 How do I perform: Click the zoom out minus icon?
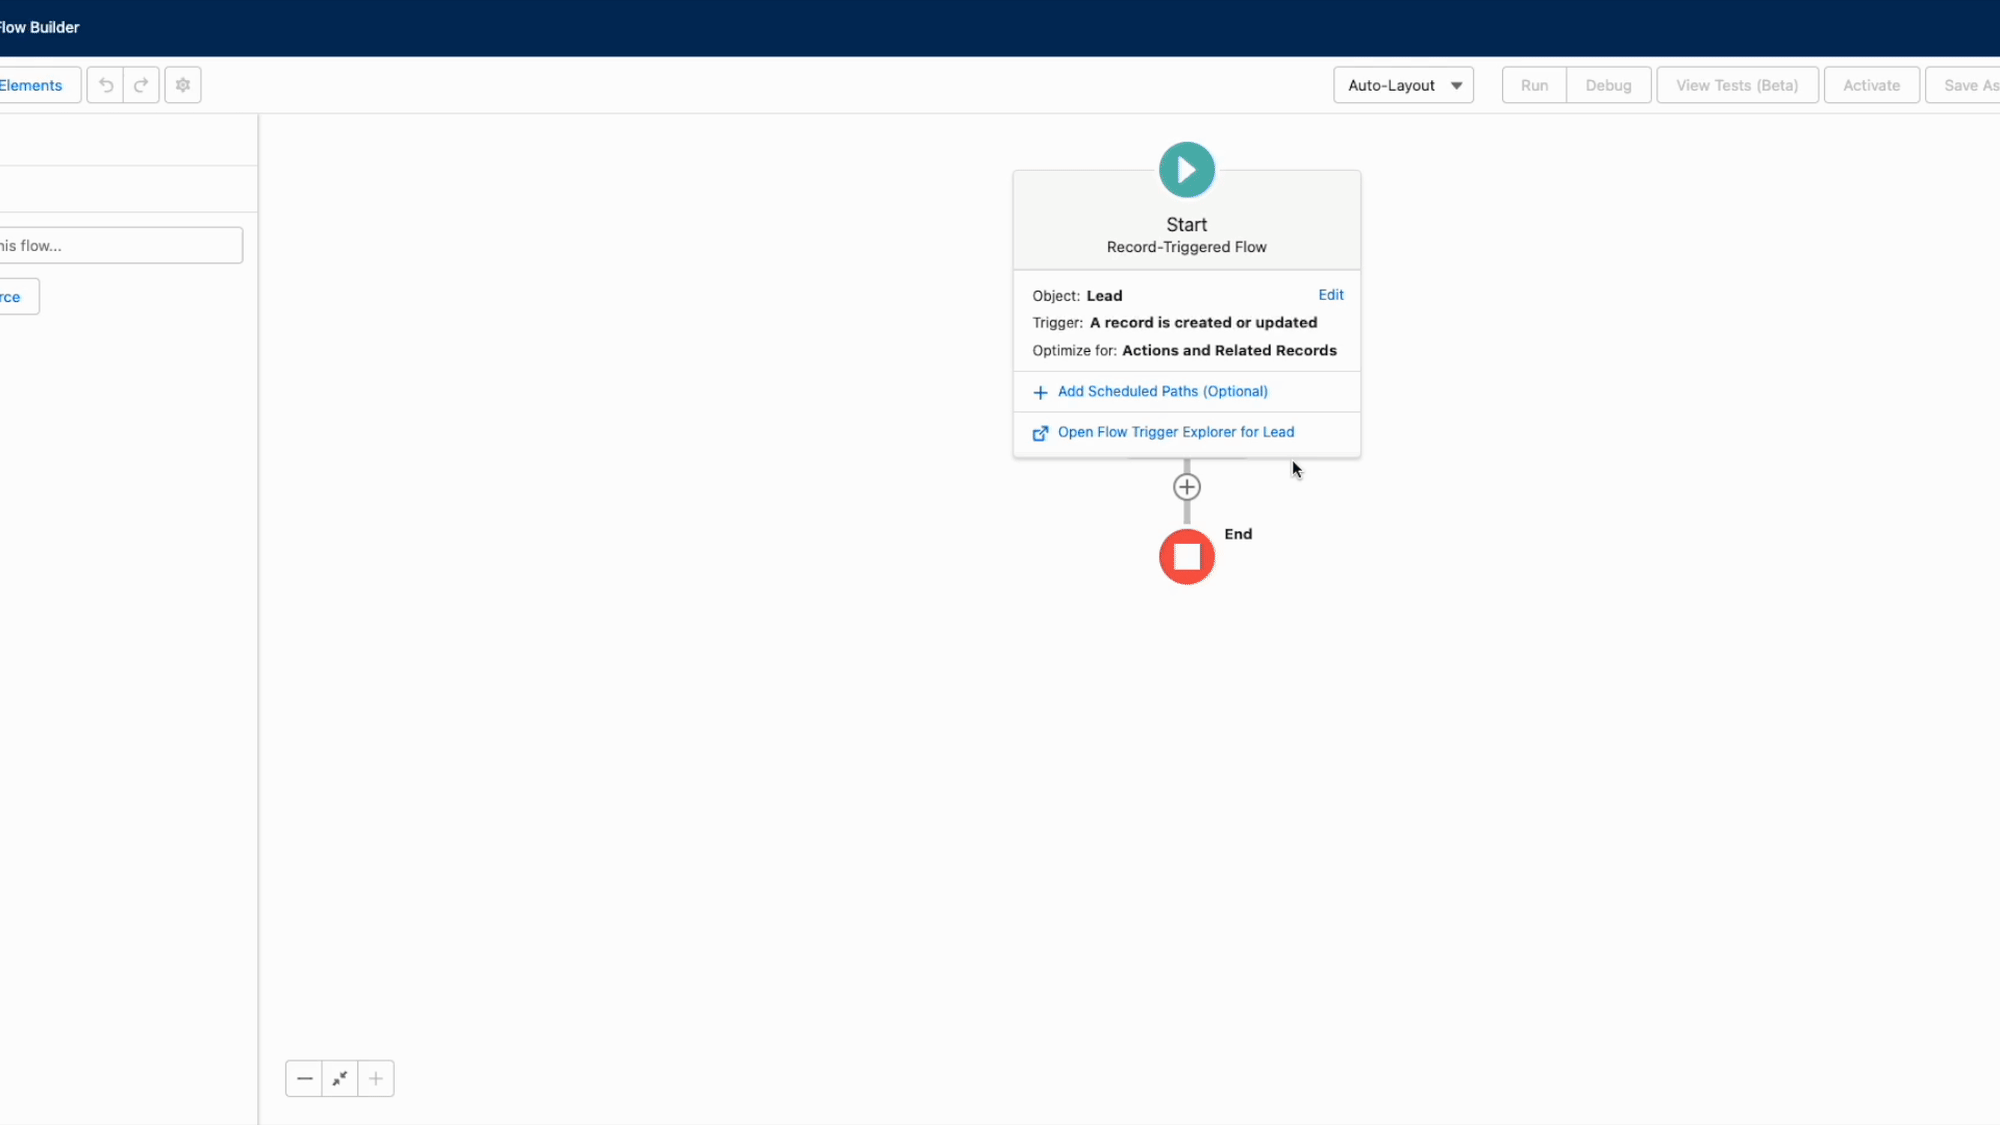pyautogui.click(x=304, y=1078)
